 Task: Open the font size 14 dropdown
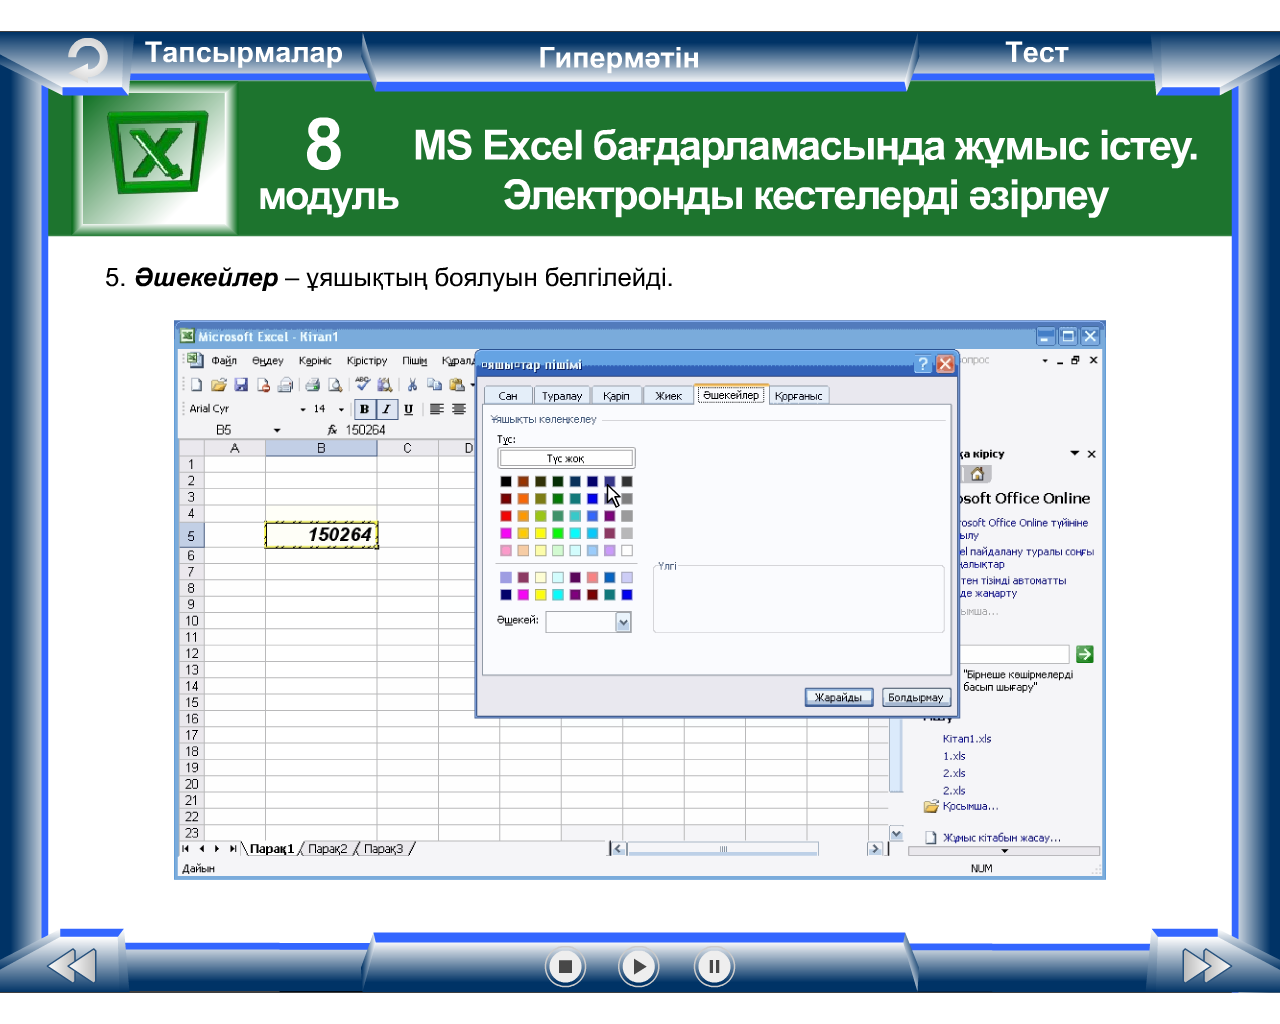click(341, 409)
